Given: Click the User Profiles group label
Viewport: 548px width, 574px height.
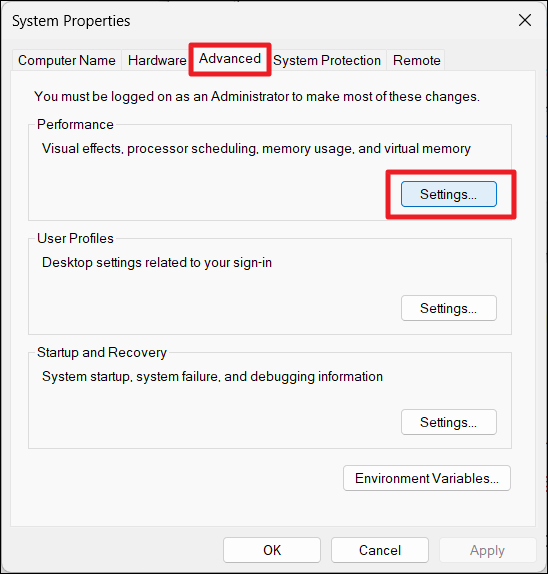Looking at the screenshot, I should pyautogui.click(x=75, y=238).
